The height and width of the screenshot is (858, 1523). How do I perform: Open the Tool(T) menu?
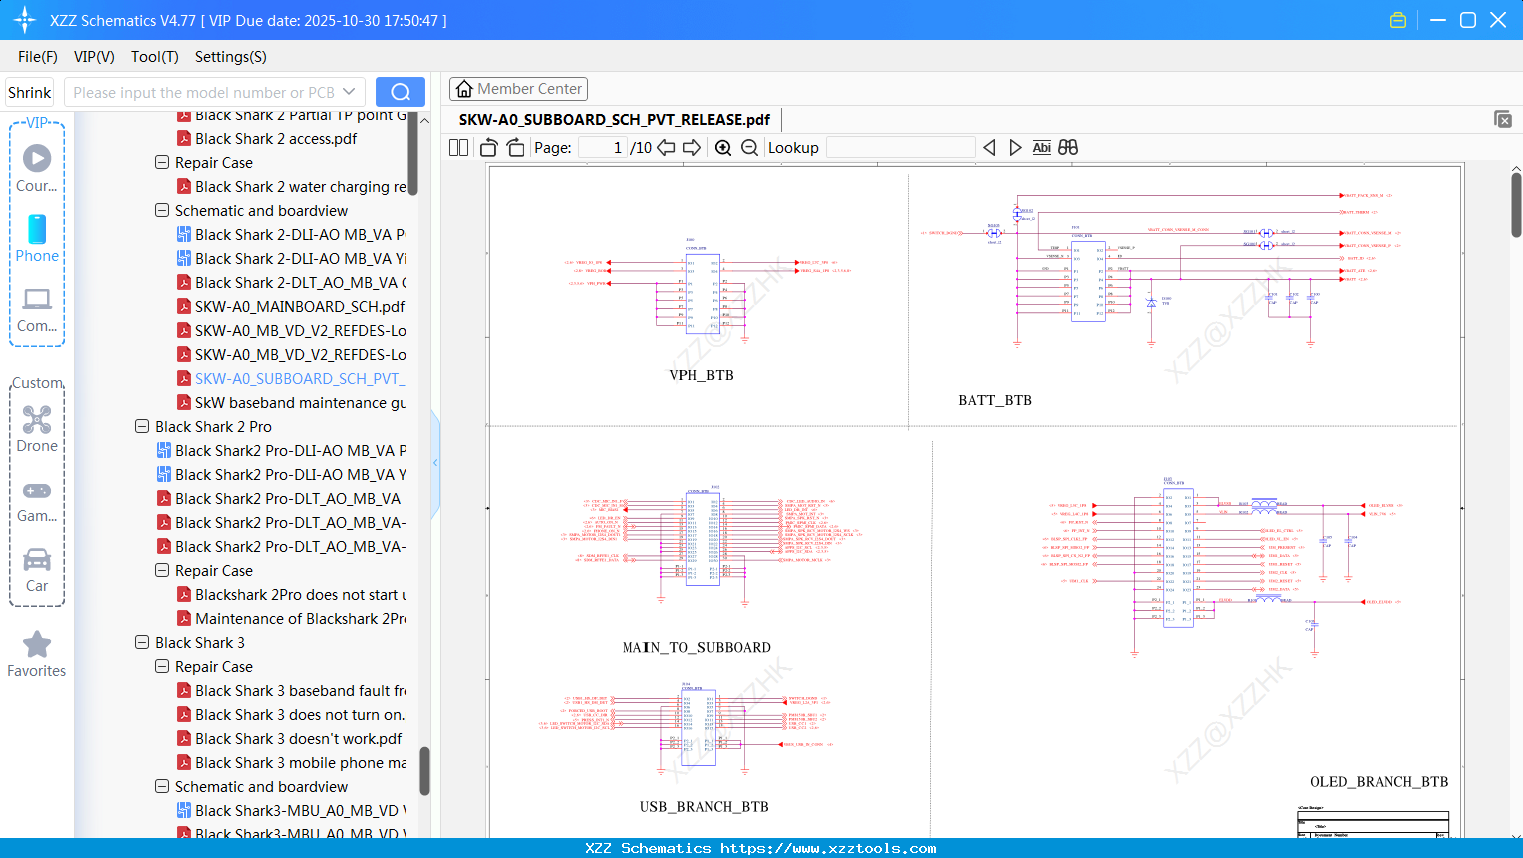(x=154, y=57)
